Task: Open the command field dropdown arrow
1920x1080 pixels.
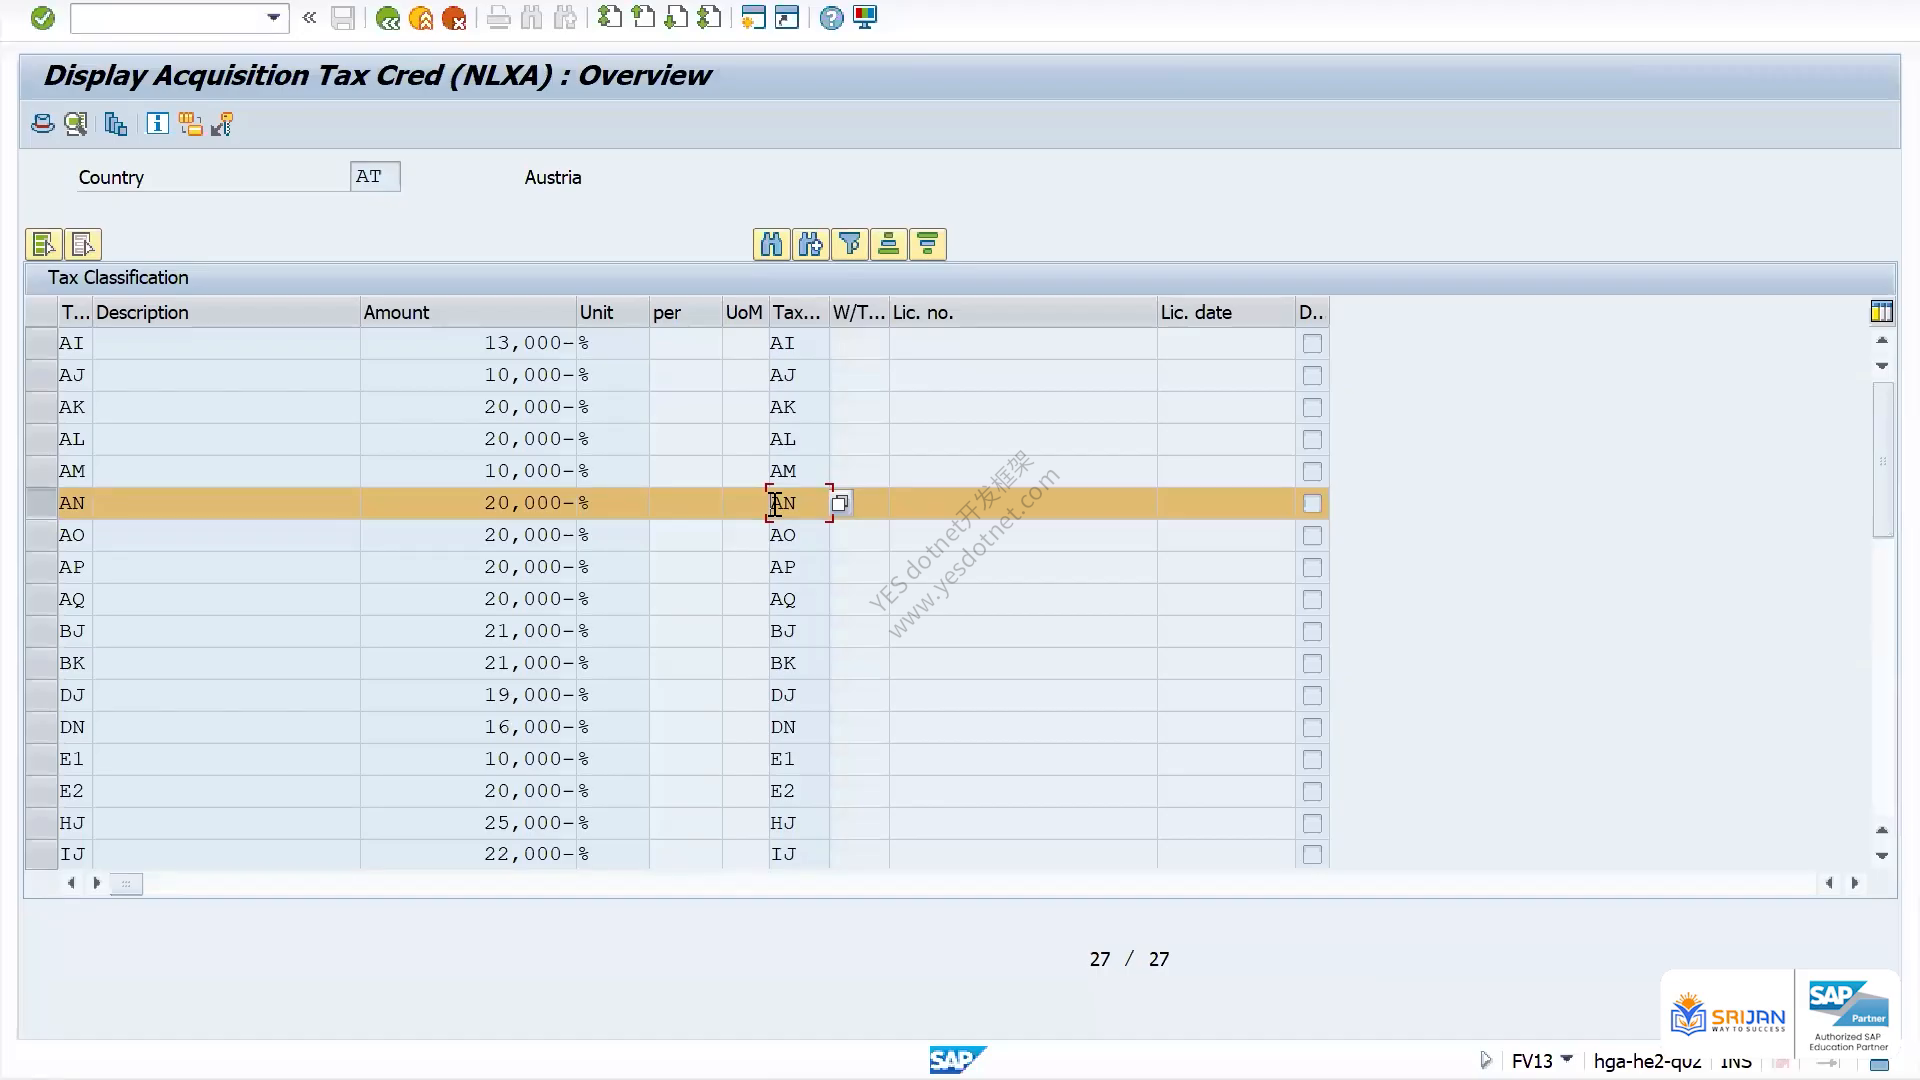Action: coord(273,18)
